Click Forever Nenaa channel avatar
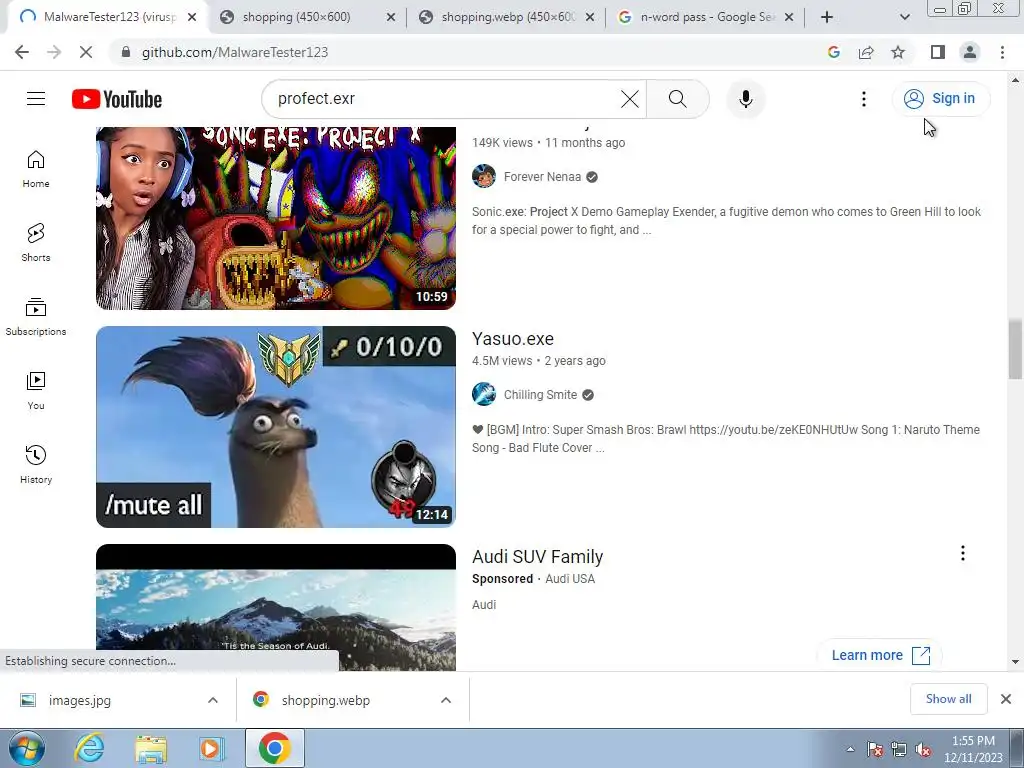The image size is (1024, 768). coord(484,176)
